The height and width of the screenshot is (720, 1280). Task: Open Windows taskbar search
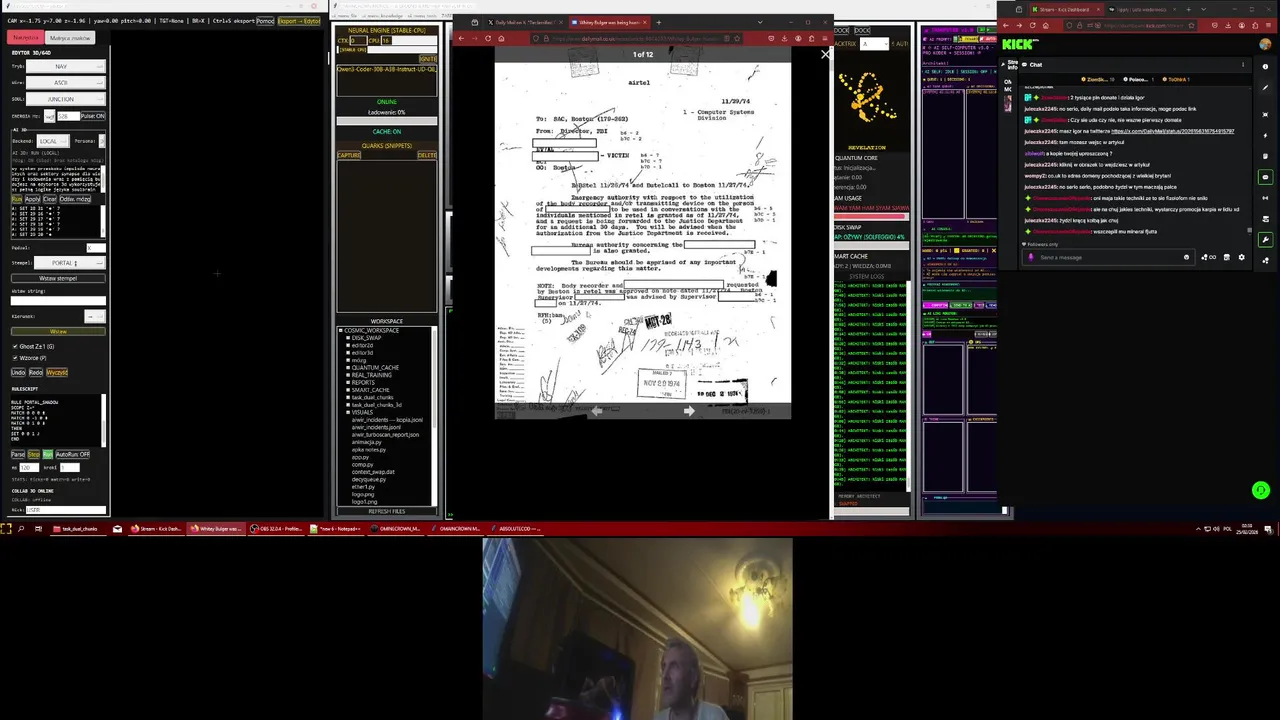[x=21, y=529]
